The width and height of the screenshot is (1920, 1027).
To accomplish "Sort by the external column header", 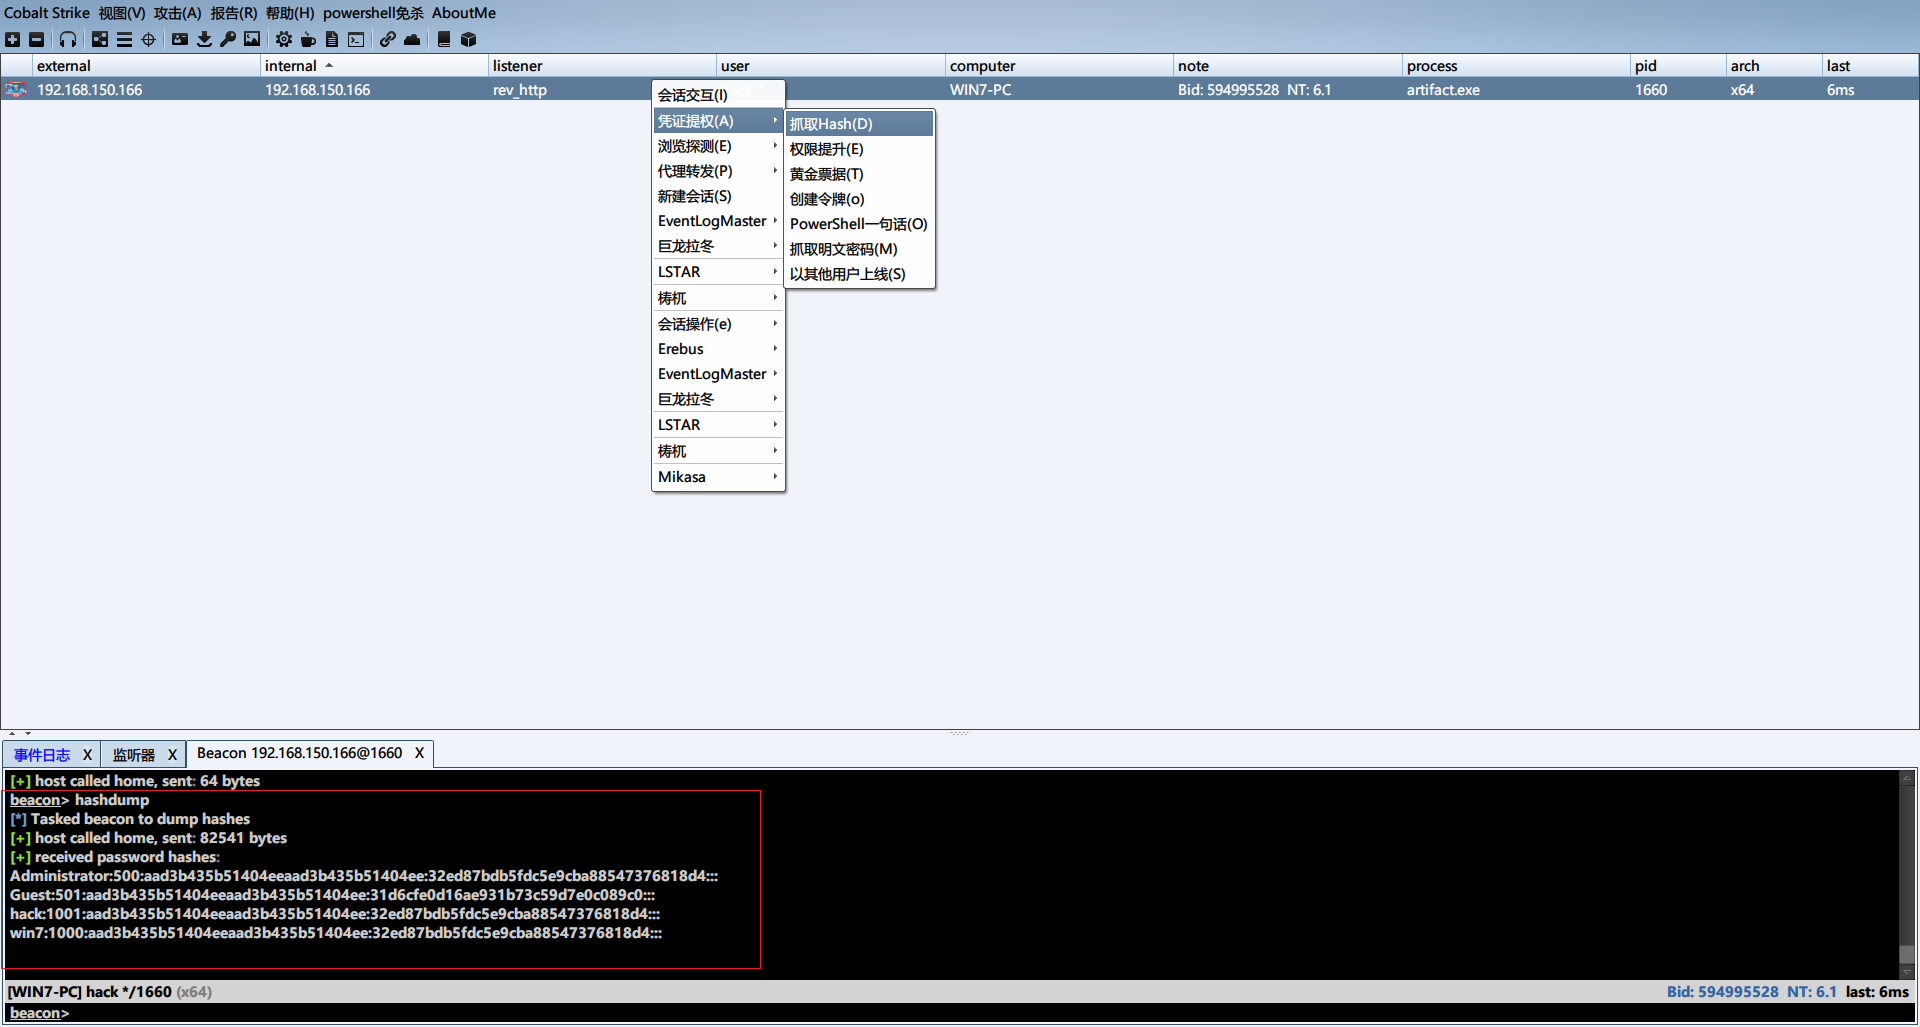I will click(x=146, y=66).
